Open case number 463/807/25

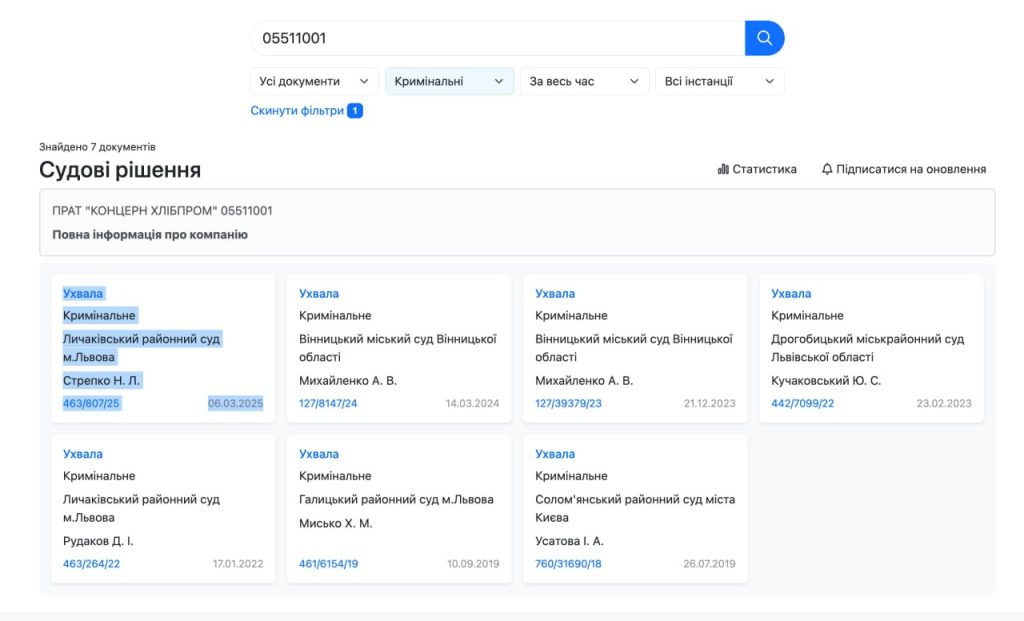pyautogui.click(x=91, y=404)
